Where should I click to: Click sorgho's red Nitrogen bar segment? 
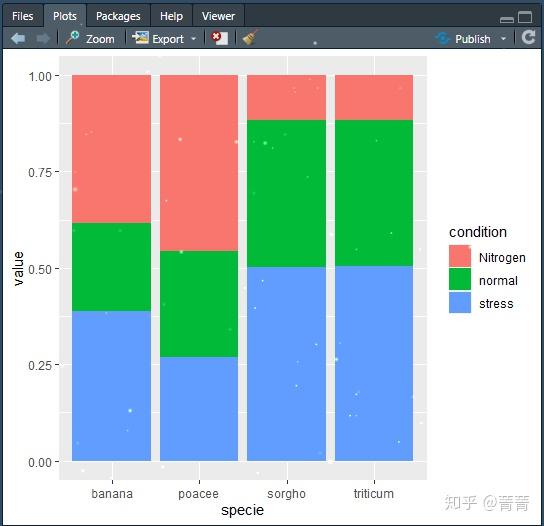[287, 97]
